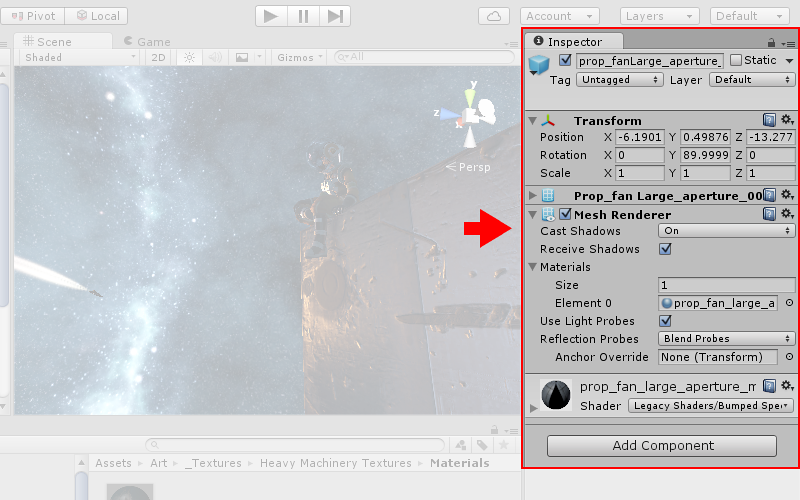Click the material preview sphere thumbnail
The width and height of the screenshot is (800, 500).
pyautogui.click(x=556, y=395)
